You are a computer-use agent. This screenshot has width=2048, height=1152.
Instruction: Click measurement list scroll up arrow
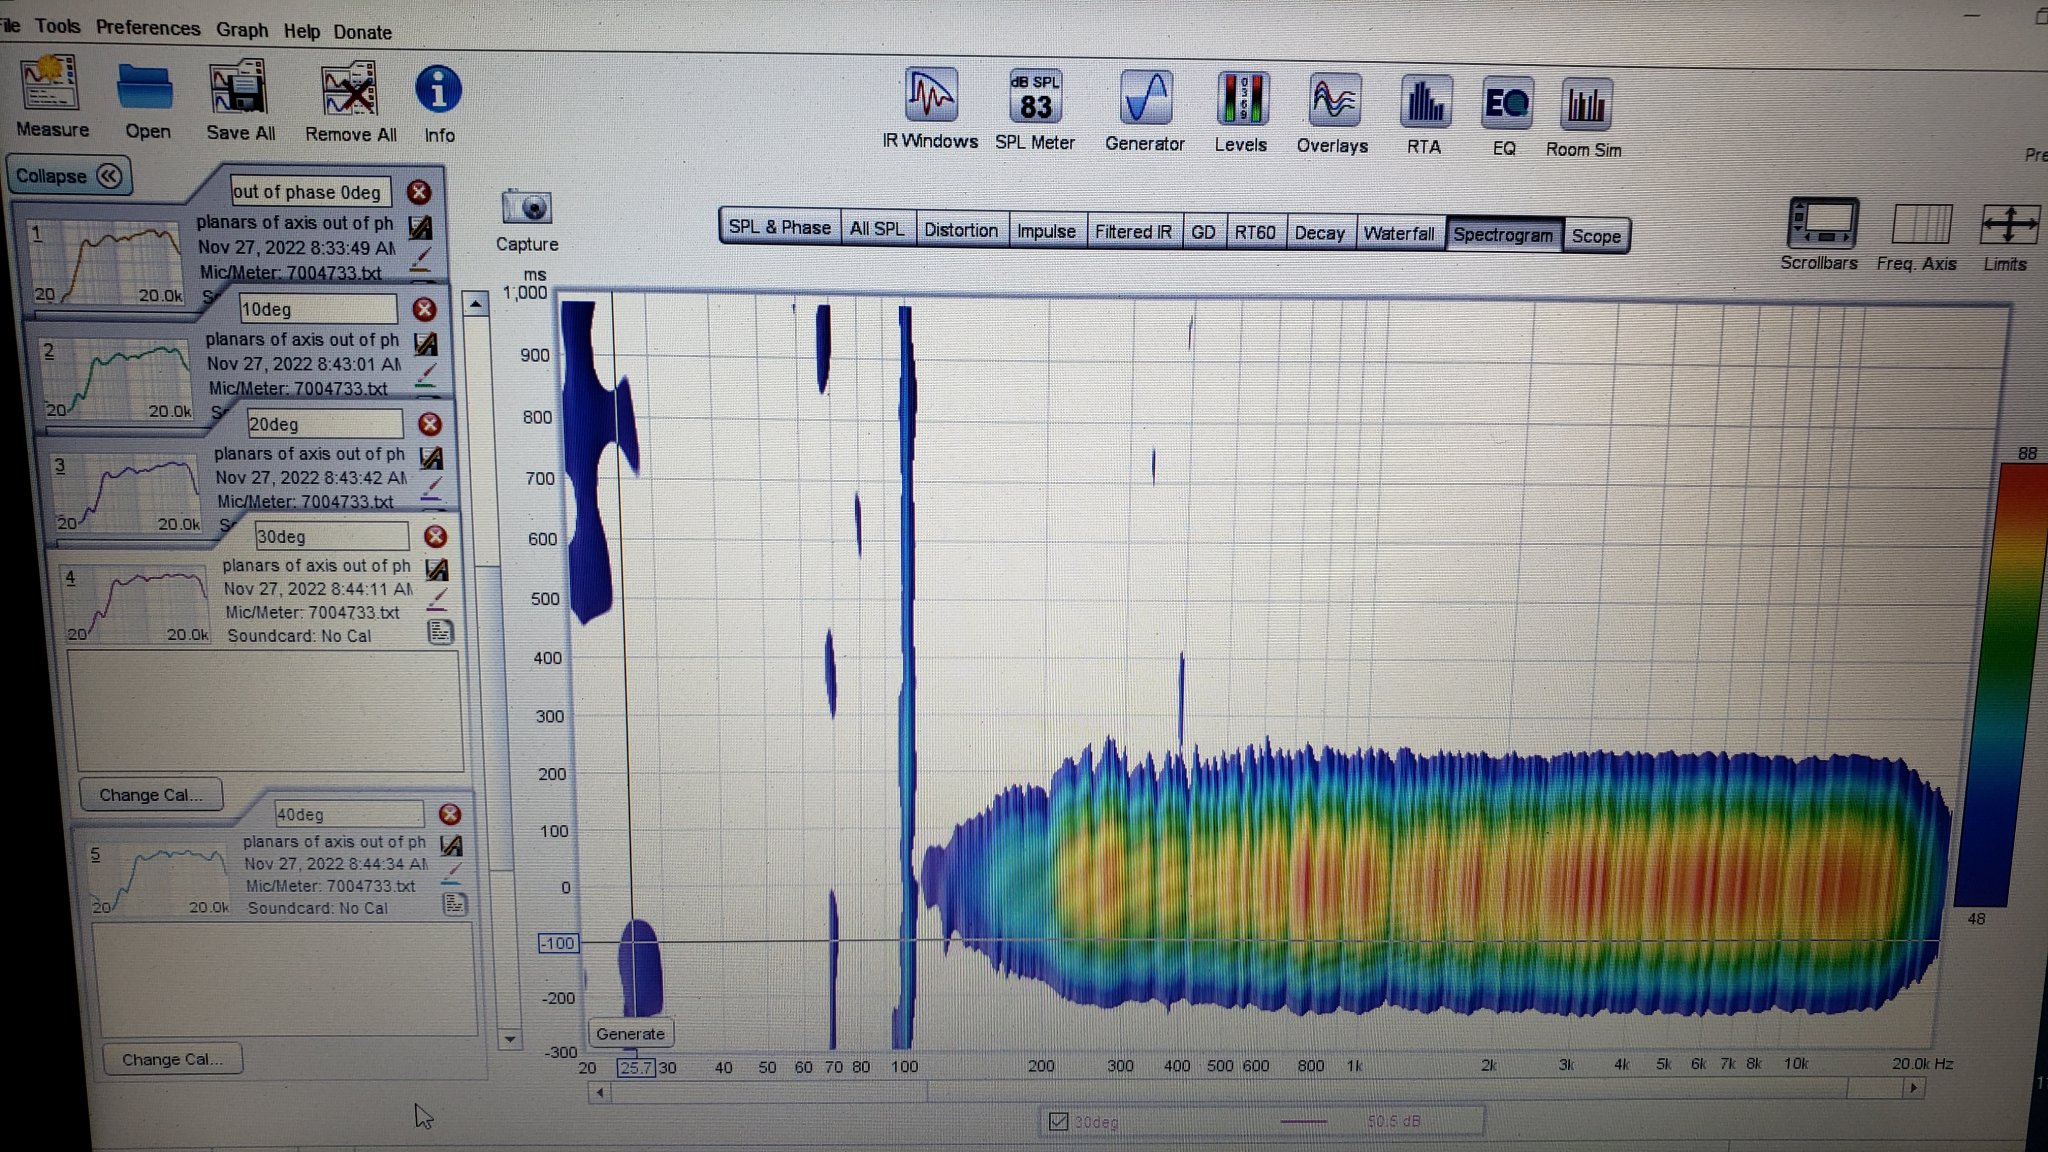coord(476,303)
